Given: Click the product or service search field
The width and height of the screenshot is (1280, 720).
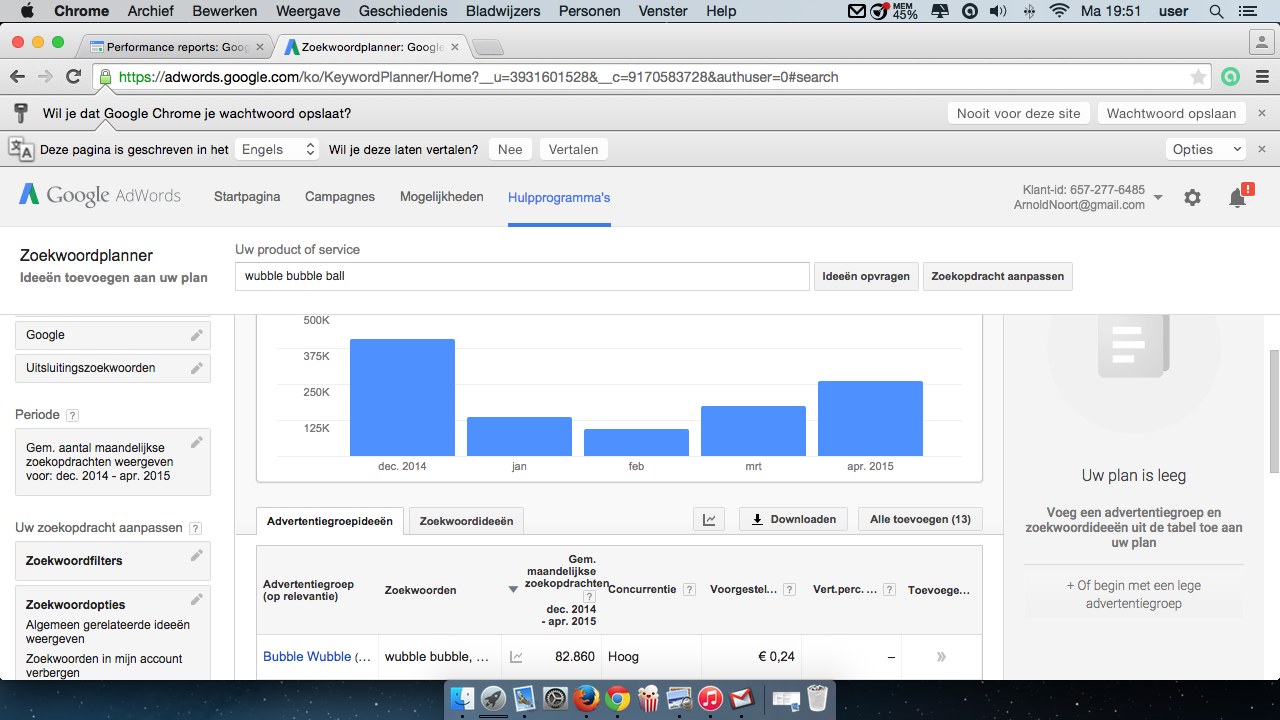Looking at the screenshot, I should click(522, 276).
